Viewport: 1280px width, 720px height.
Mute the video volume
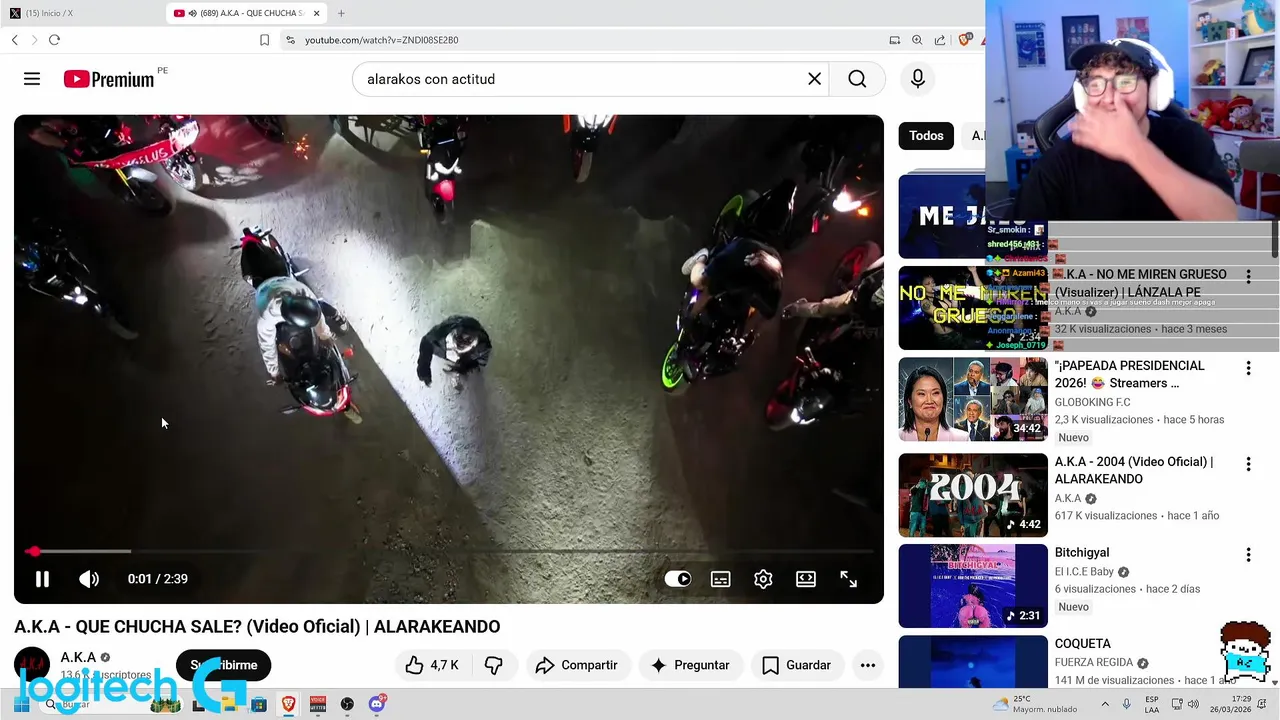pyautogui.click(x=89, y=578)
